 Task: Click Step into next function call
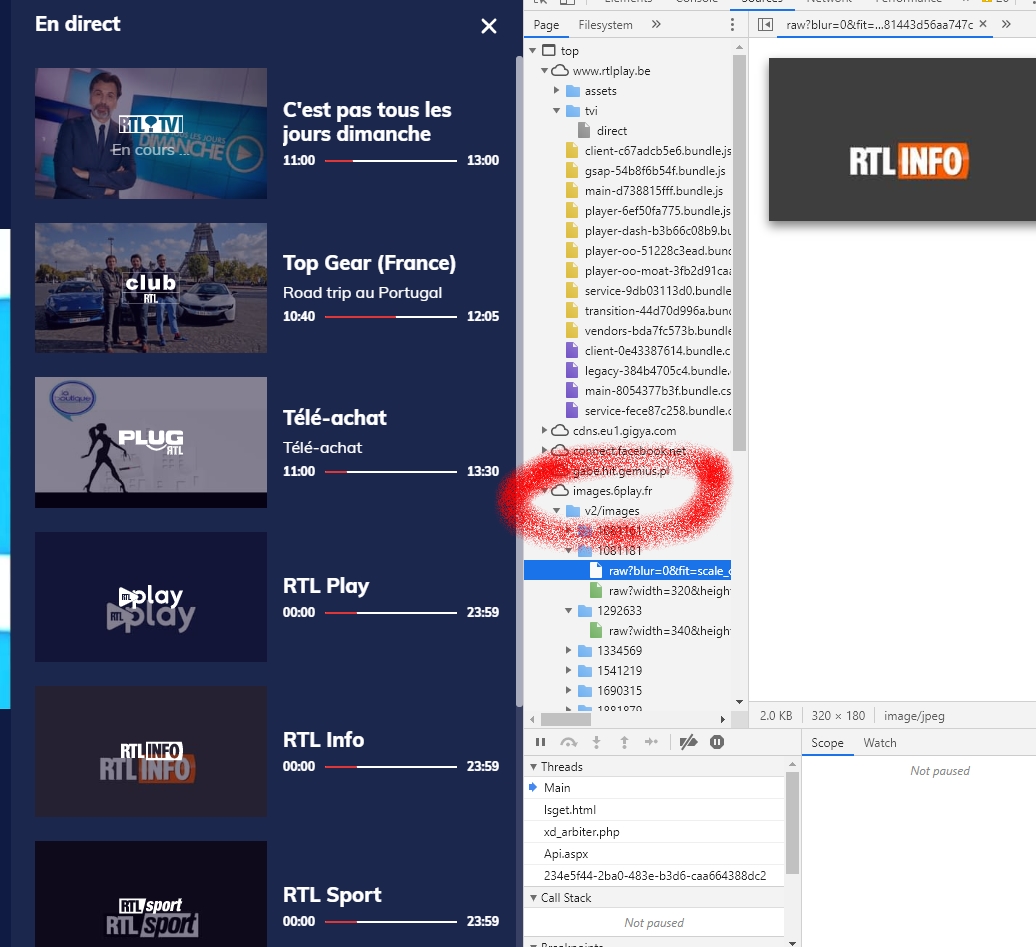click(597, 742)
